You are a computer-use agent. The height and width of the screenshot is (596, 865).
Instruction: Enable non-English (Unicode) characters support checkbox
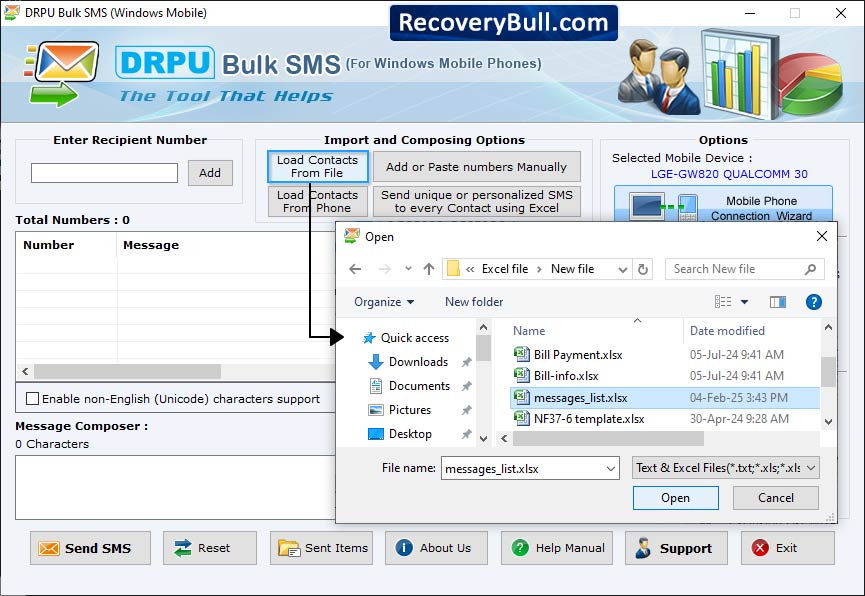33,398
